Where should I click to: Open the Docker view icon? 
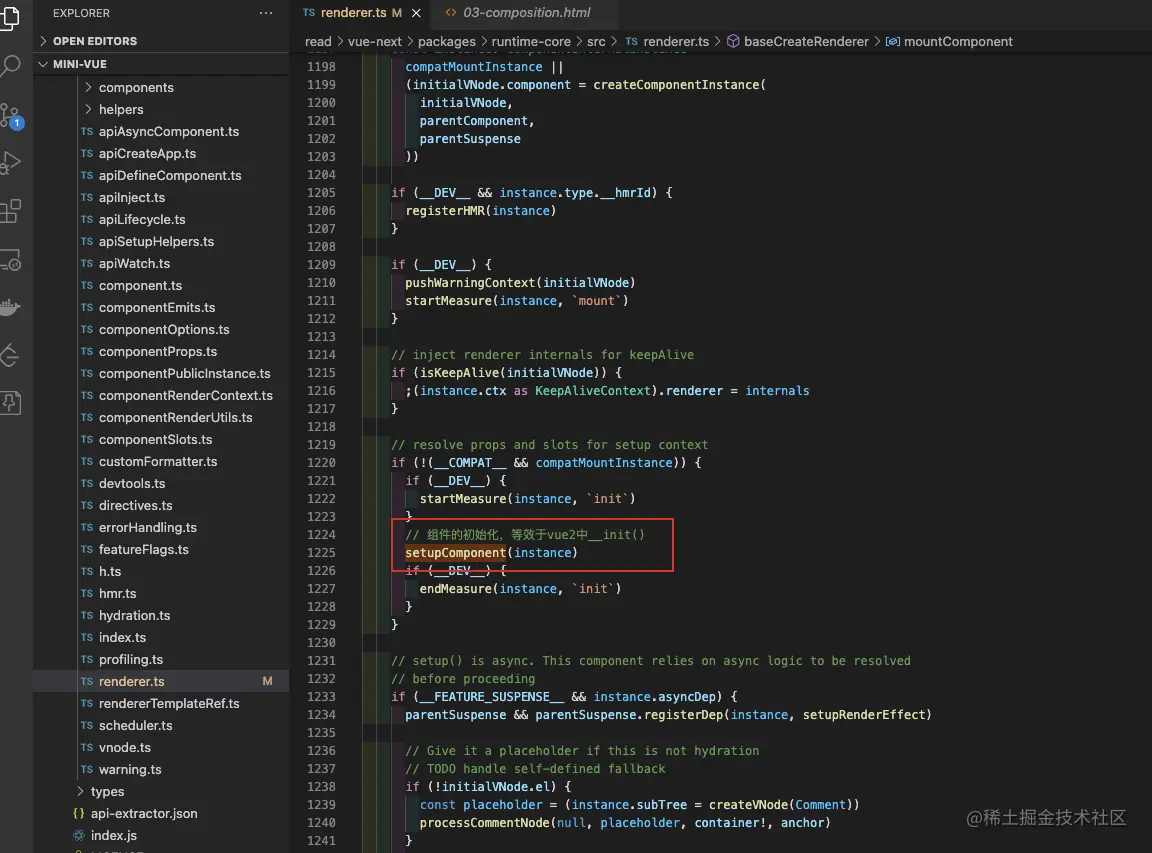[10, 308]
